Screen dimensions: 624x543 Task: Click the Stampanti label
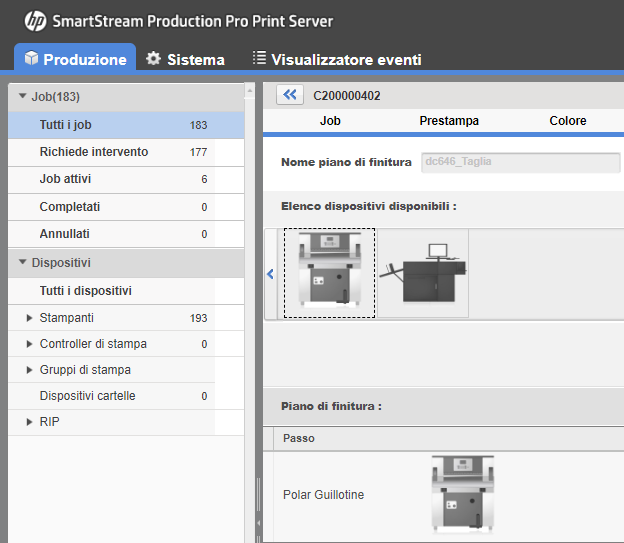[x=66, y=318]
